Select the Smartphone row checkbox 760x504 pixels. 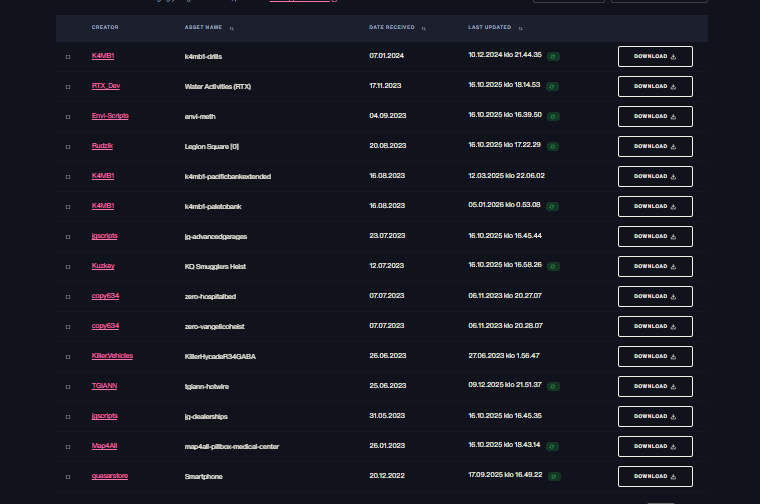click(68, 477)
